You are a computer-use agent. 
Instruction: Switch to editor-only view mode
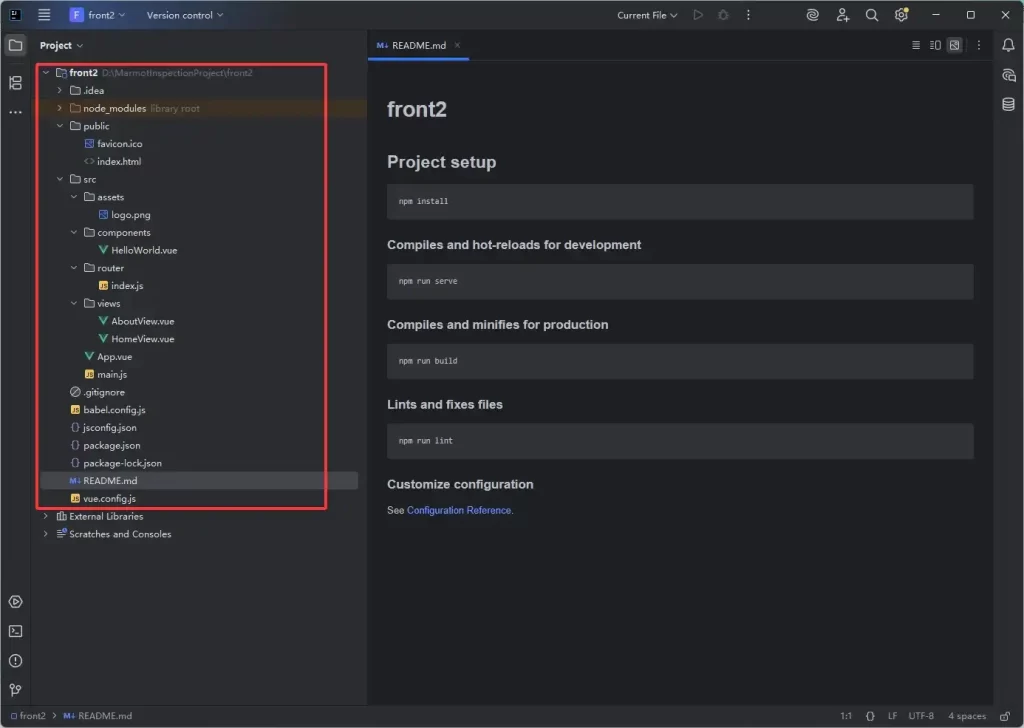click(916, 45)
